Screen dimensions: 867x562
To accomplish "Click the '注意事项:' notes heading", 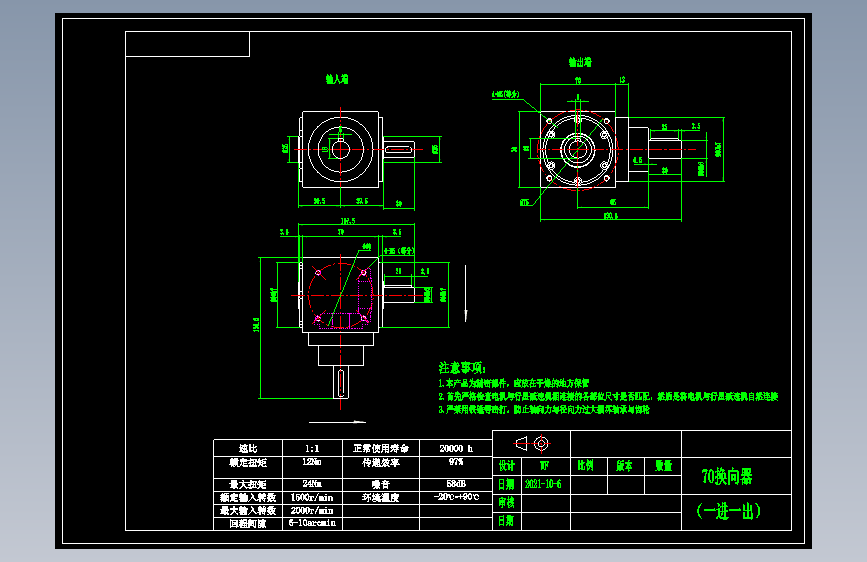I will point(462,368).
